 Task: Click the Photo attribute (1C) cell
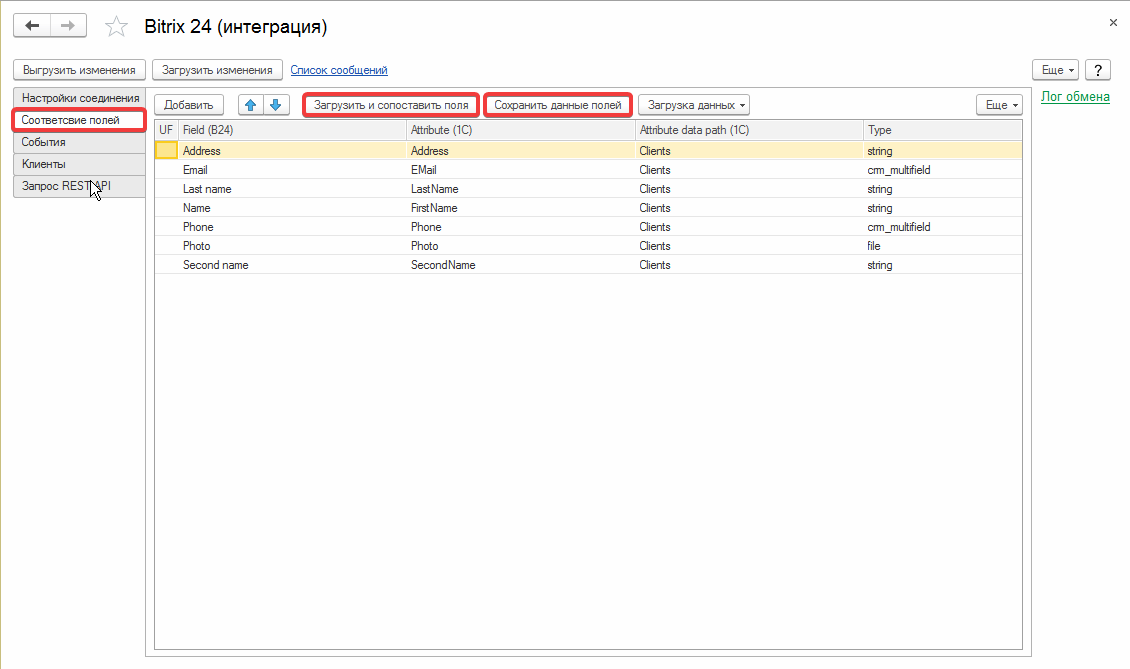tap(520, 246)
